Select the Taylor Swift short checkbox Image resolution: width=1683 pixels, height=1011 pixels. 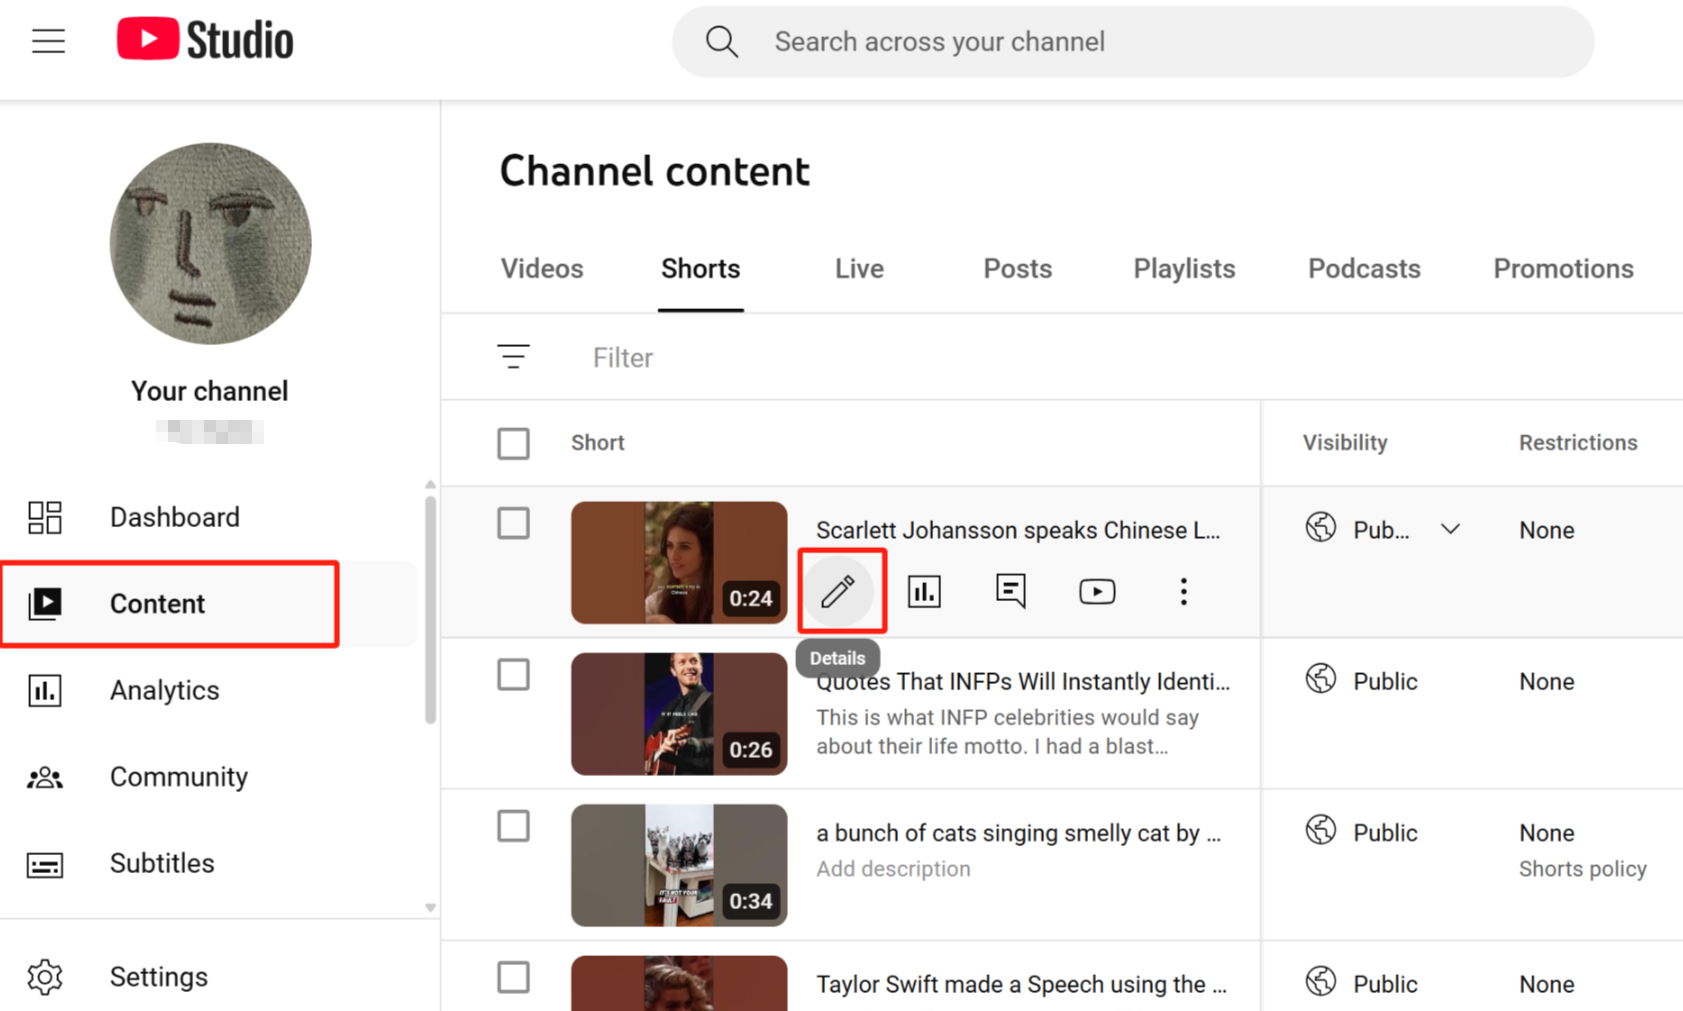[x=514, y=977]
